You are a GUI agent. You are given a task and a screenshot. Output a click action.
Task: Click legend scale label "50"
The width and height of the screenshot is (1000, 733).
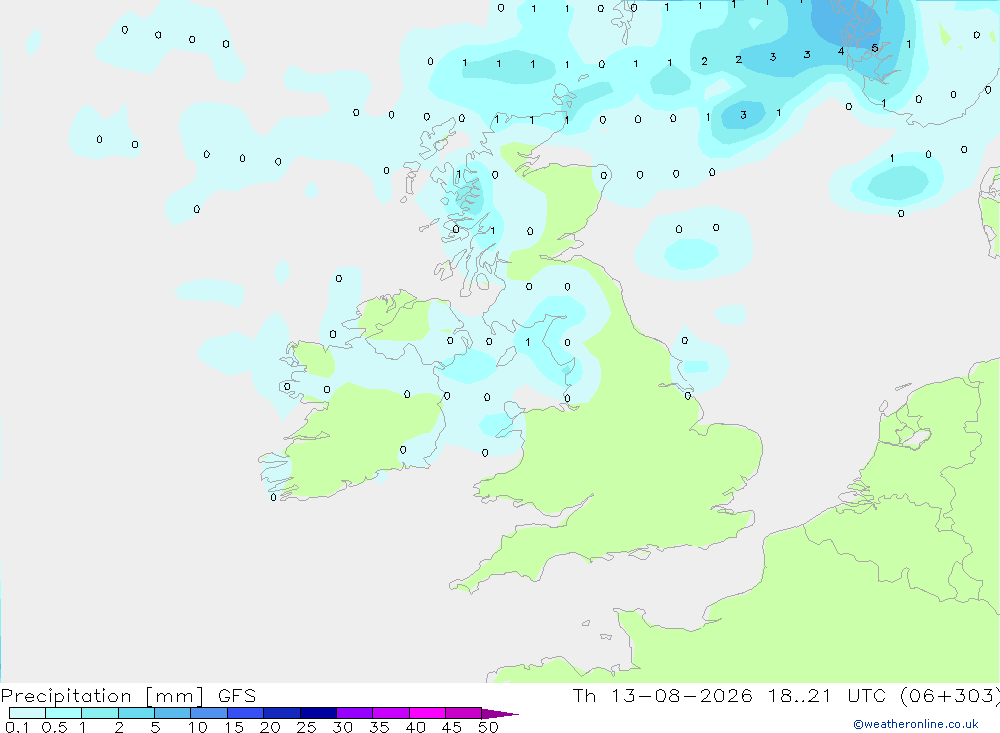tap(488, 727)
